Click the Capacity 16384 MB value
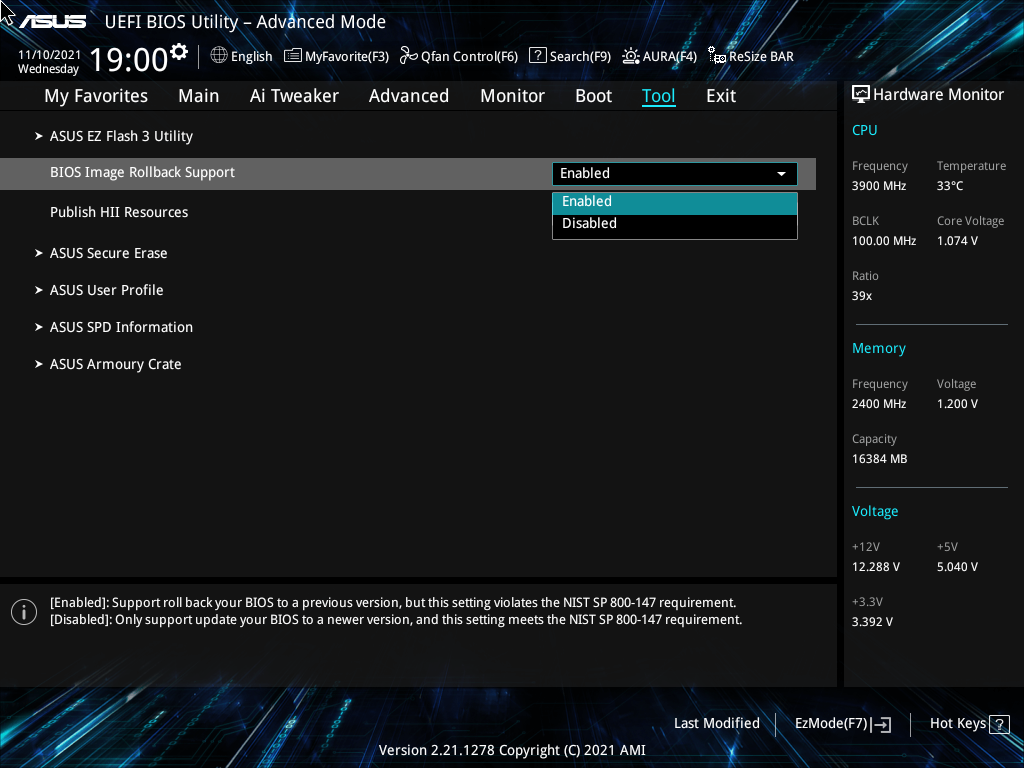 click(879, 459)
